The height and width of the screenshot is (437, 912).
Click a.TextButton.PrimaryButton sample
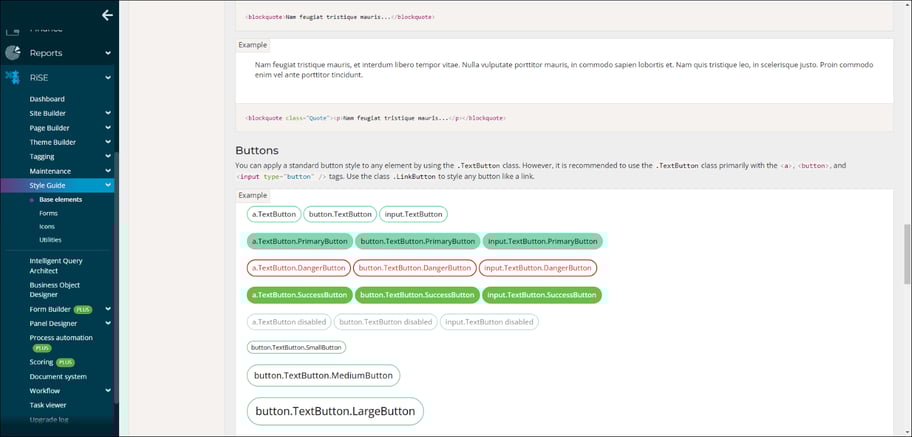pyautogui.click(x=300, y=241)
